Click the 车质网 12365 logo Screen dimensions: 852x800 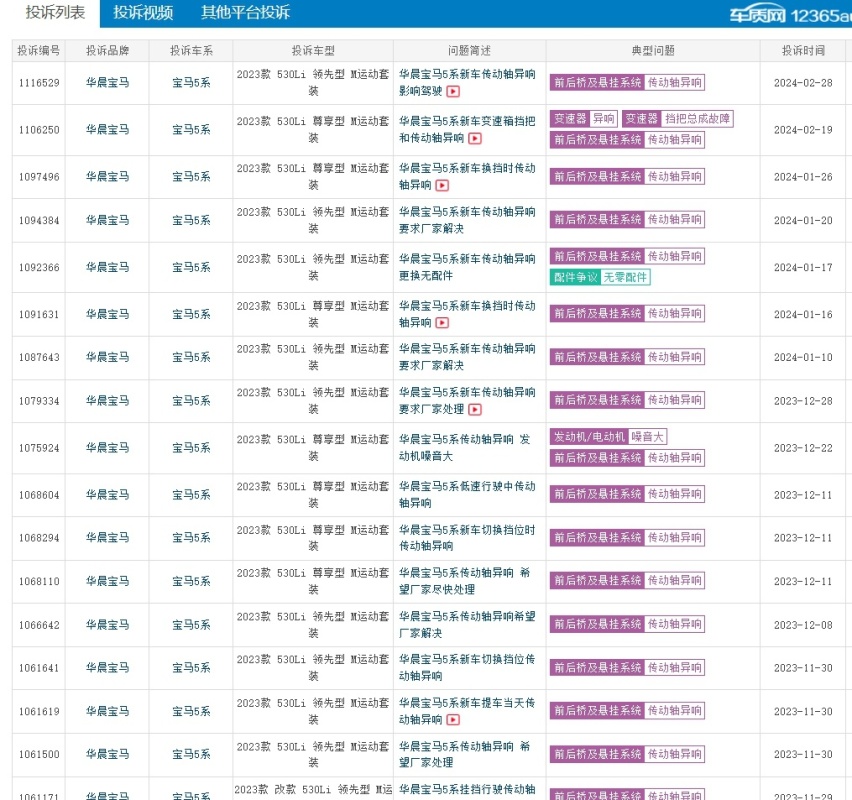(x=790, y=14)
